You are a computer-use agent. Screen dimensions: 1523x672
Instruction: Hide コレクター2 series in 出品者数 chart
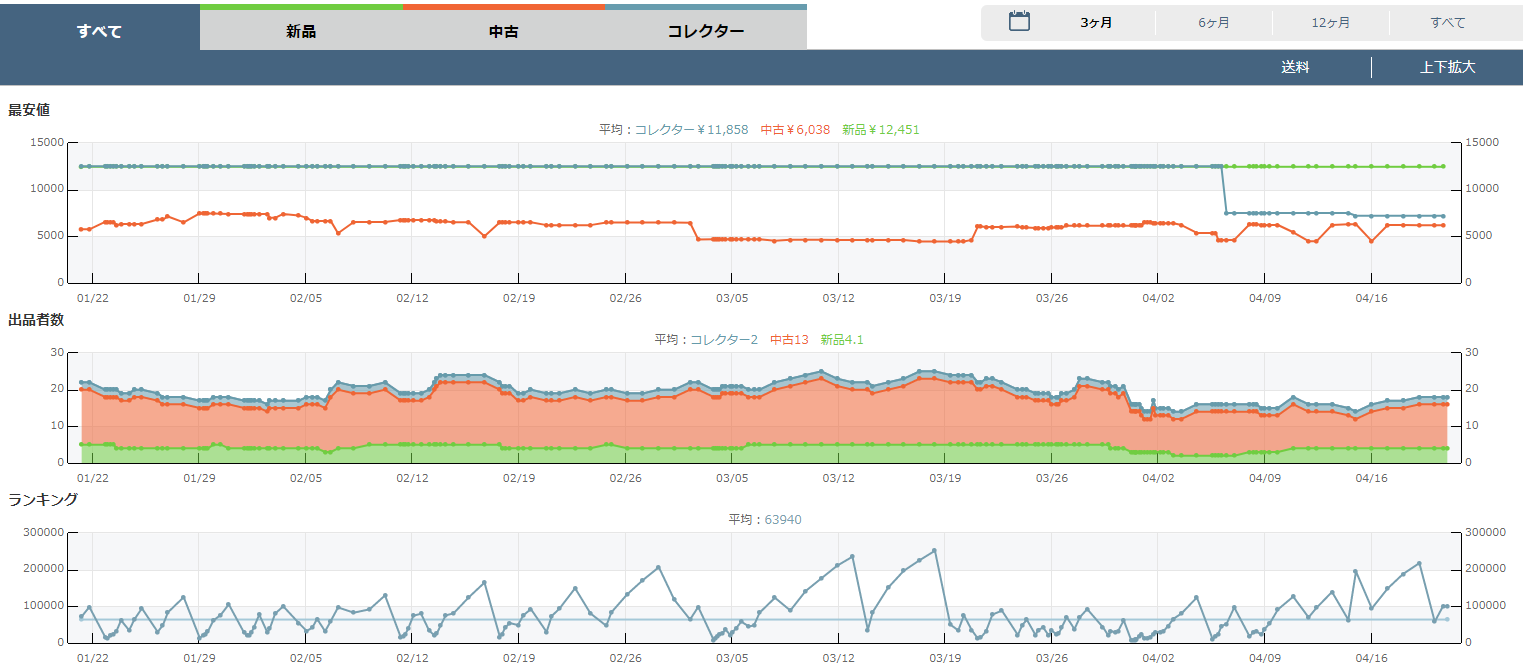(x=724, y=339)
